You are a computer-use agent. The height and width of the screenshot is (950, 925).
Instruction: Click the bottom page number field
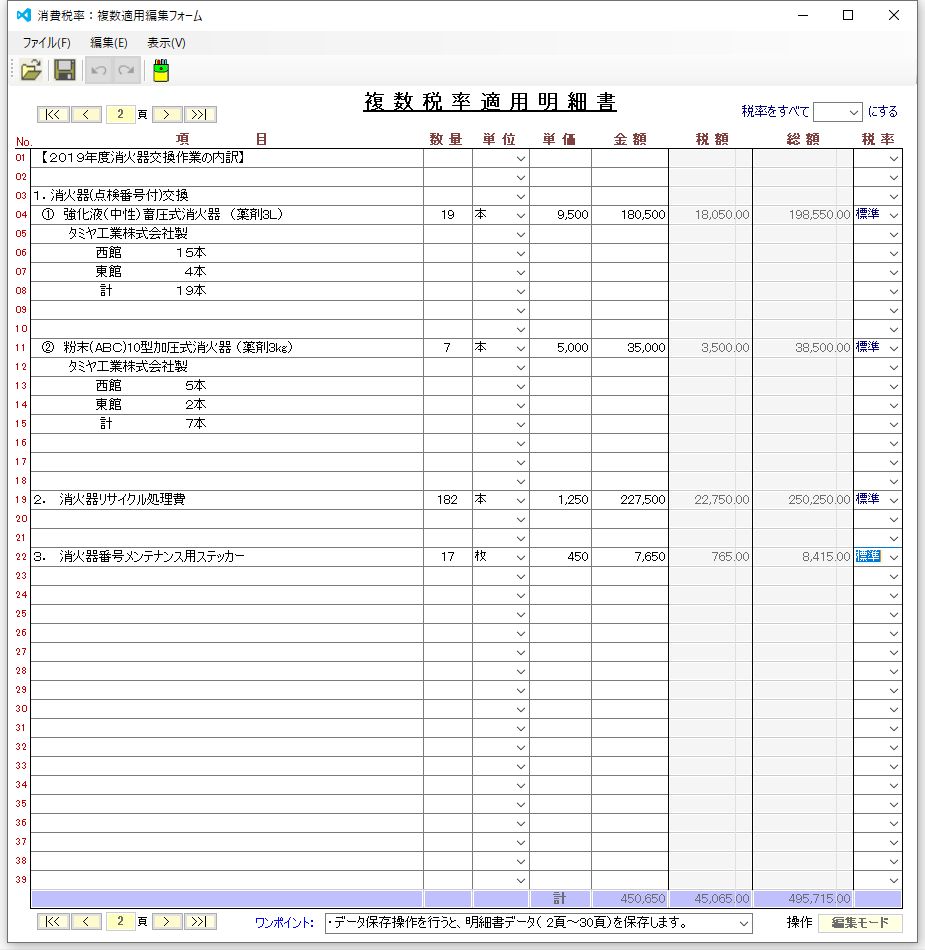[120, 922]
